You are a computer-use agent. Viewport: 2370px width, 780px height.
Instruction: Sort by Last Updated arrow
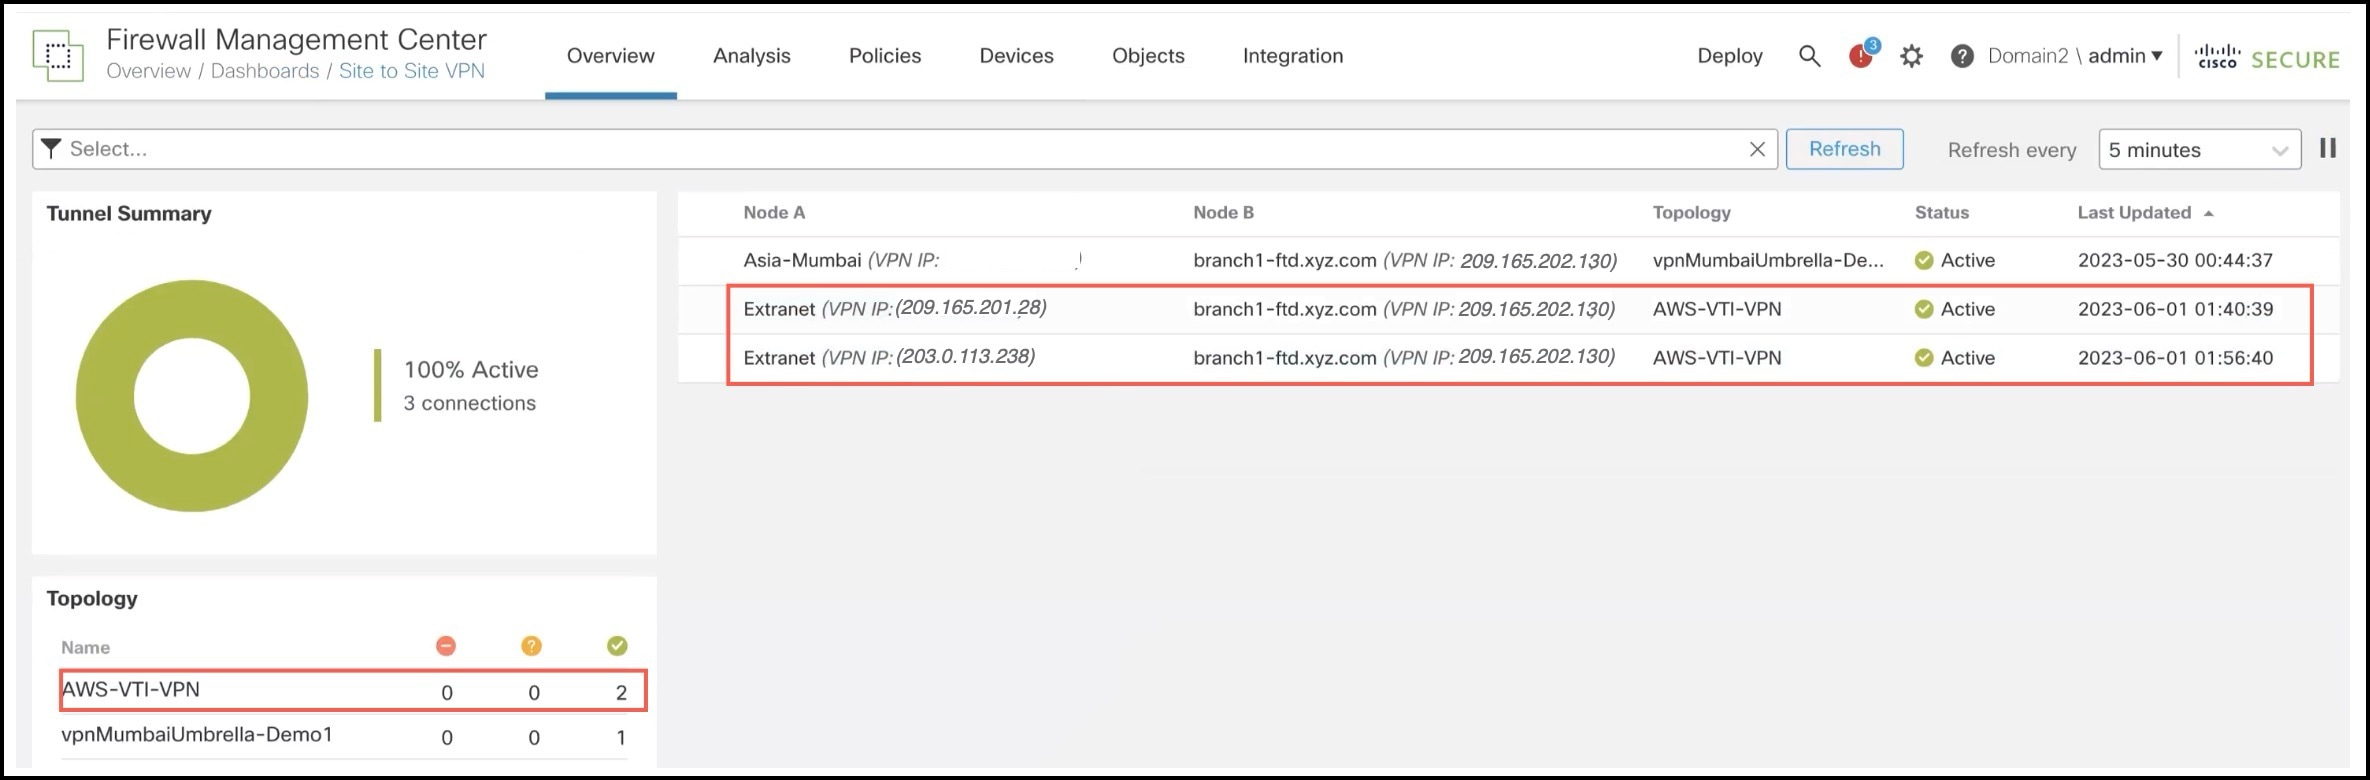point(2208,213)
